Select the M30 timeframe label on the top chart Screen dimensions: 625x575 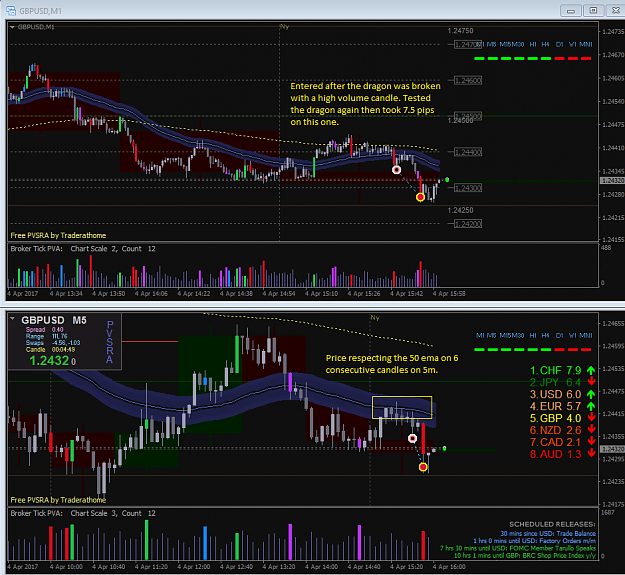coord(518,44)
